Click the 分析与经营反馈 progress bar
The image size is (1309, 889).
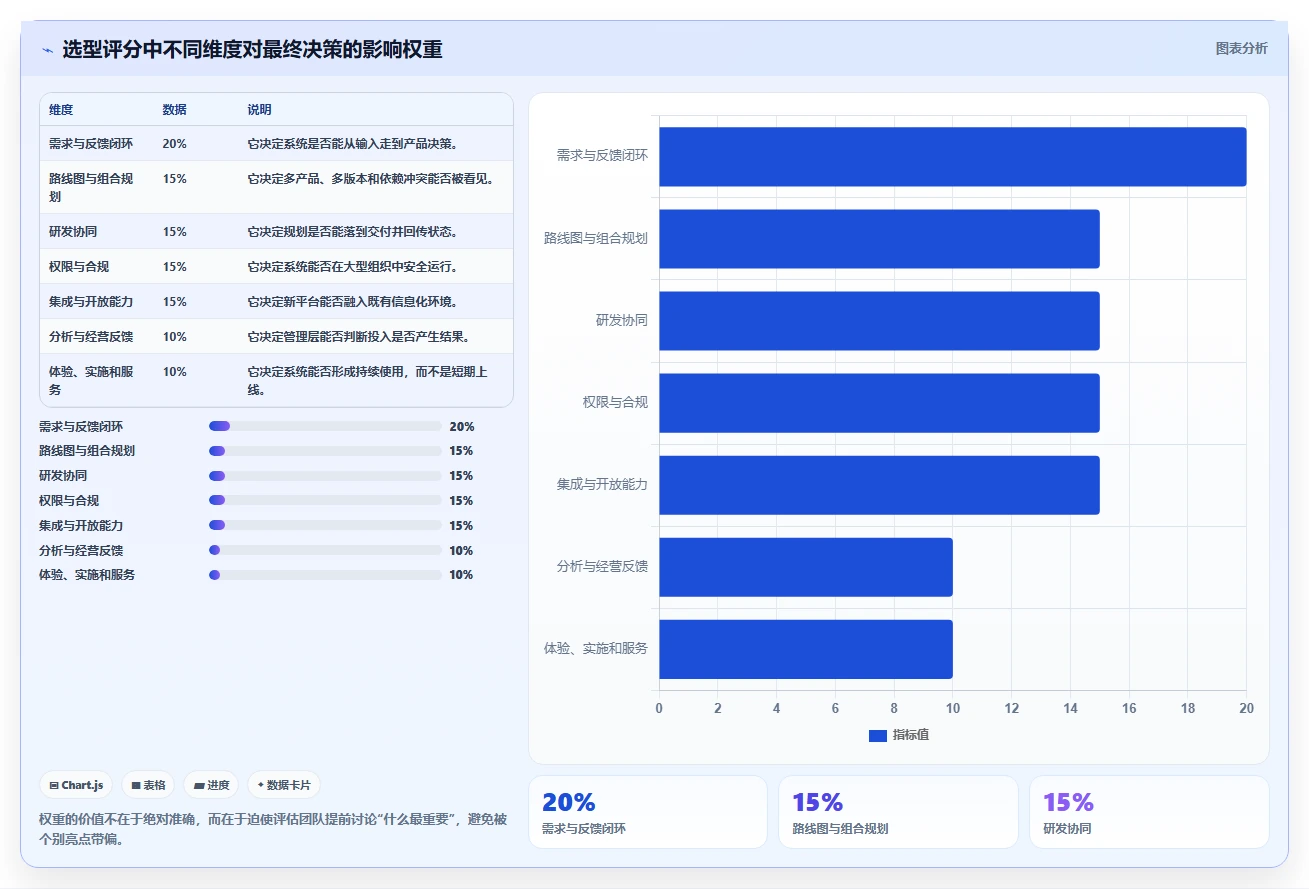(x=325, y=550)
